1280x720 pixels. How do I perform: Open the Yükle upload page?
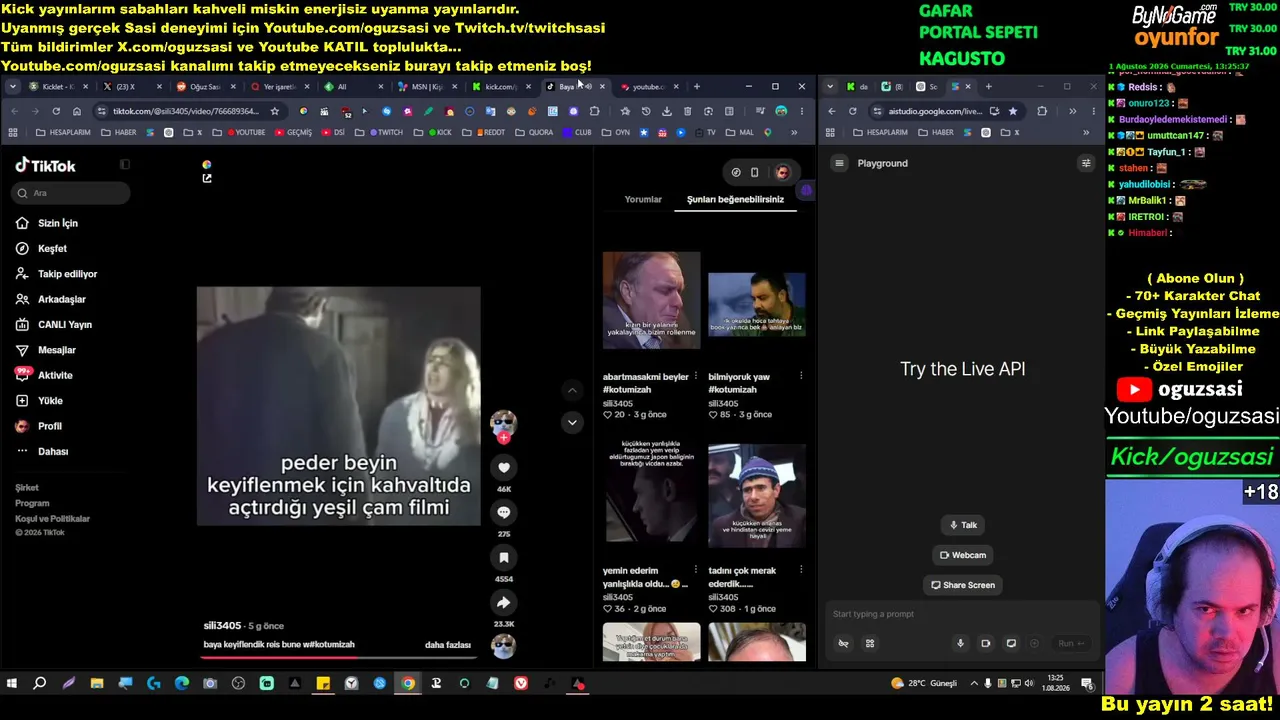(40, 401)
